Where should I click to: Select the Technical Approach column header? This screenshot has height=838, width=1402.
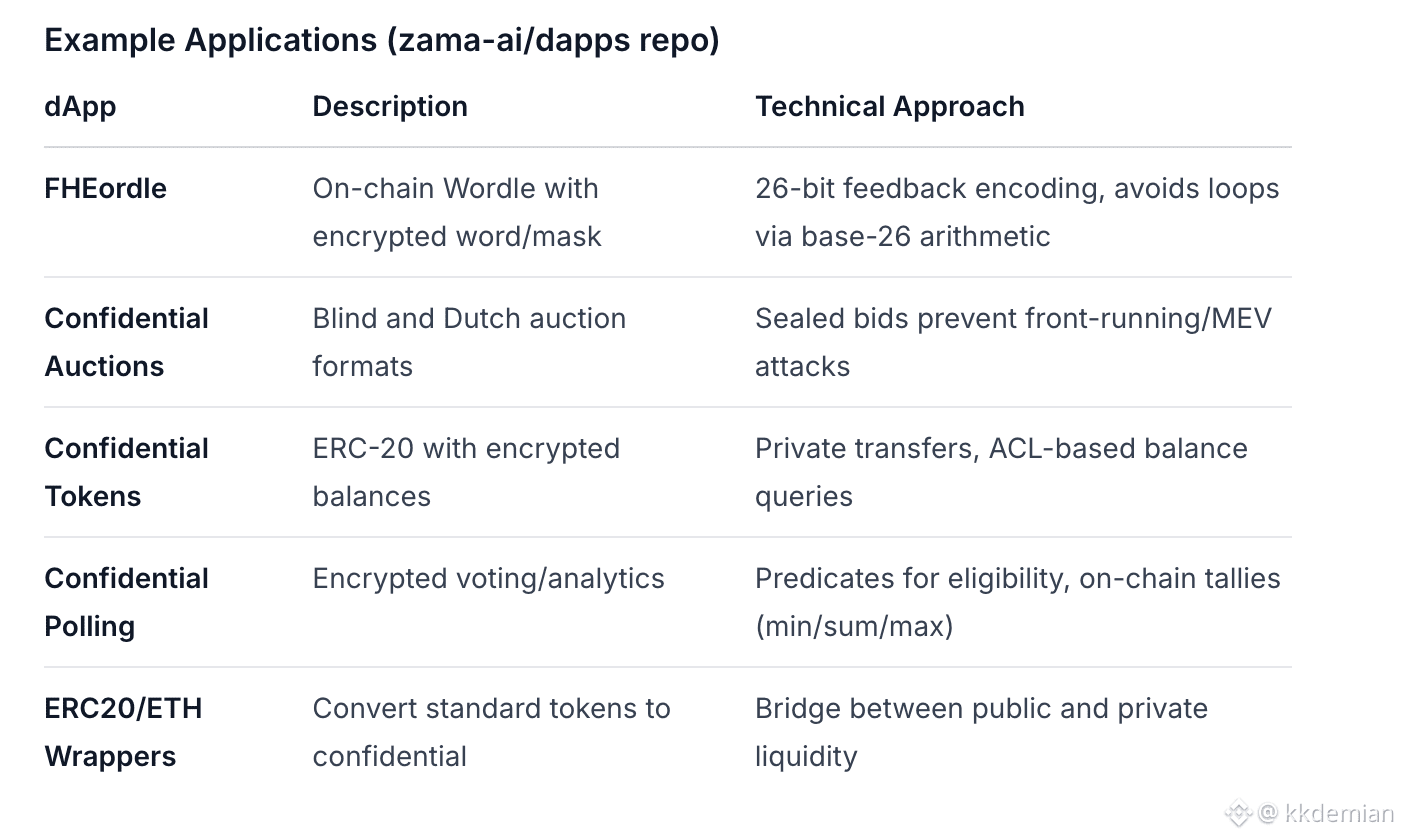point(889,106)
